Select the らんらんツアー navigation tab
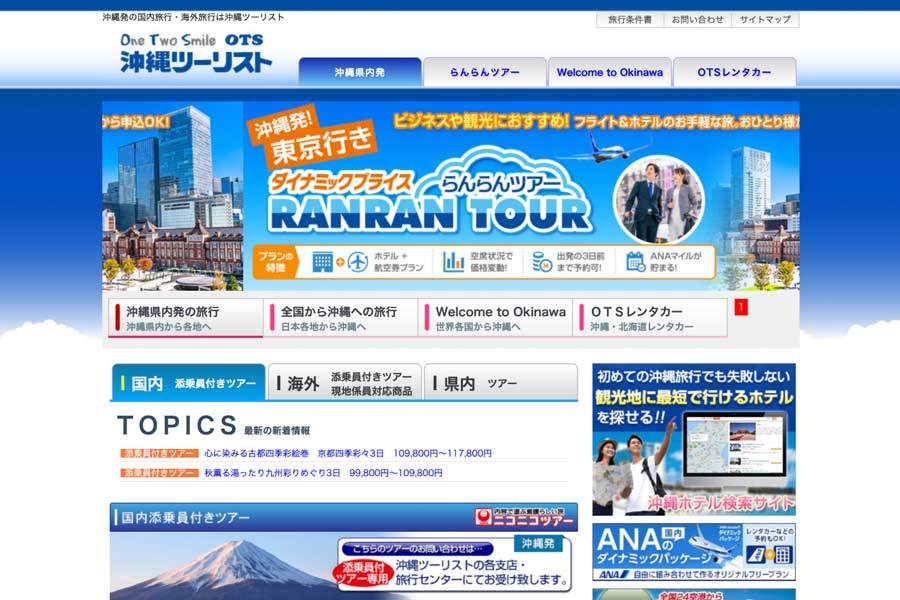 coord(484,72)
